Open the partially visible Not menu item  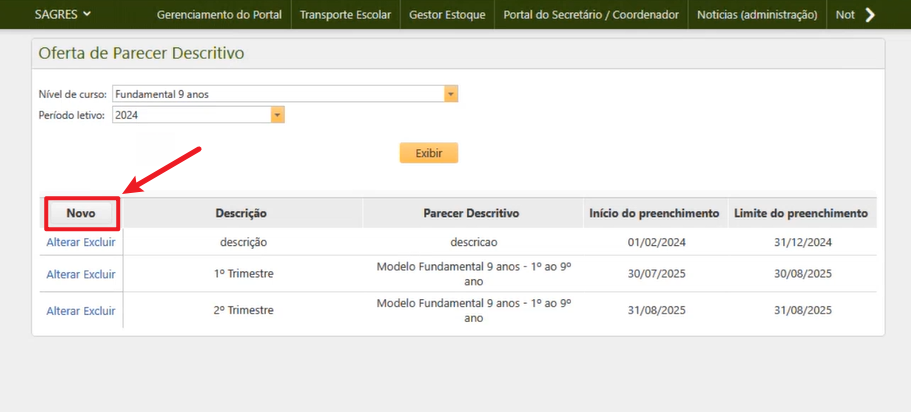(x=845, y=15)
